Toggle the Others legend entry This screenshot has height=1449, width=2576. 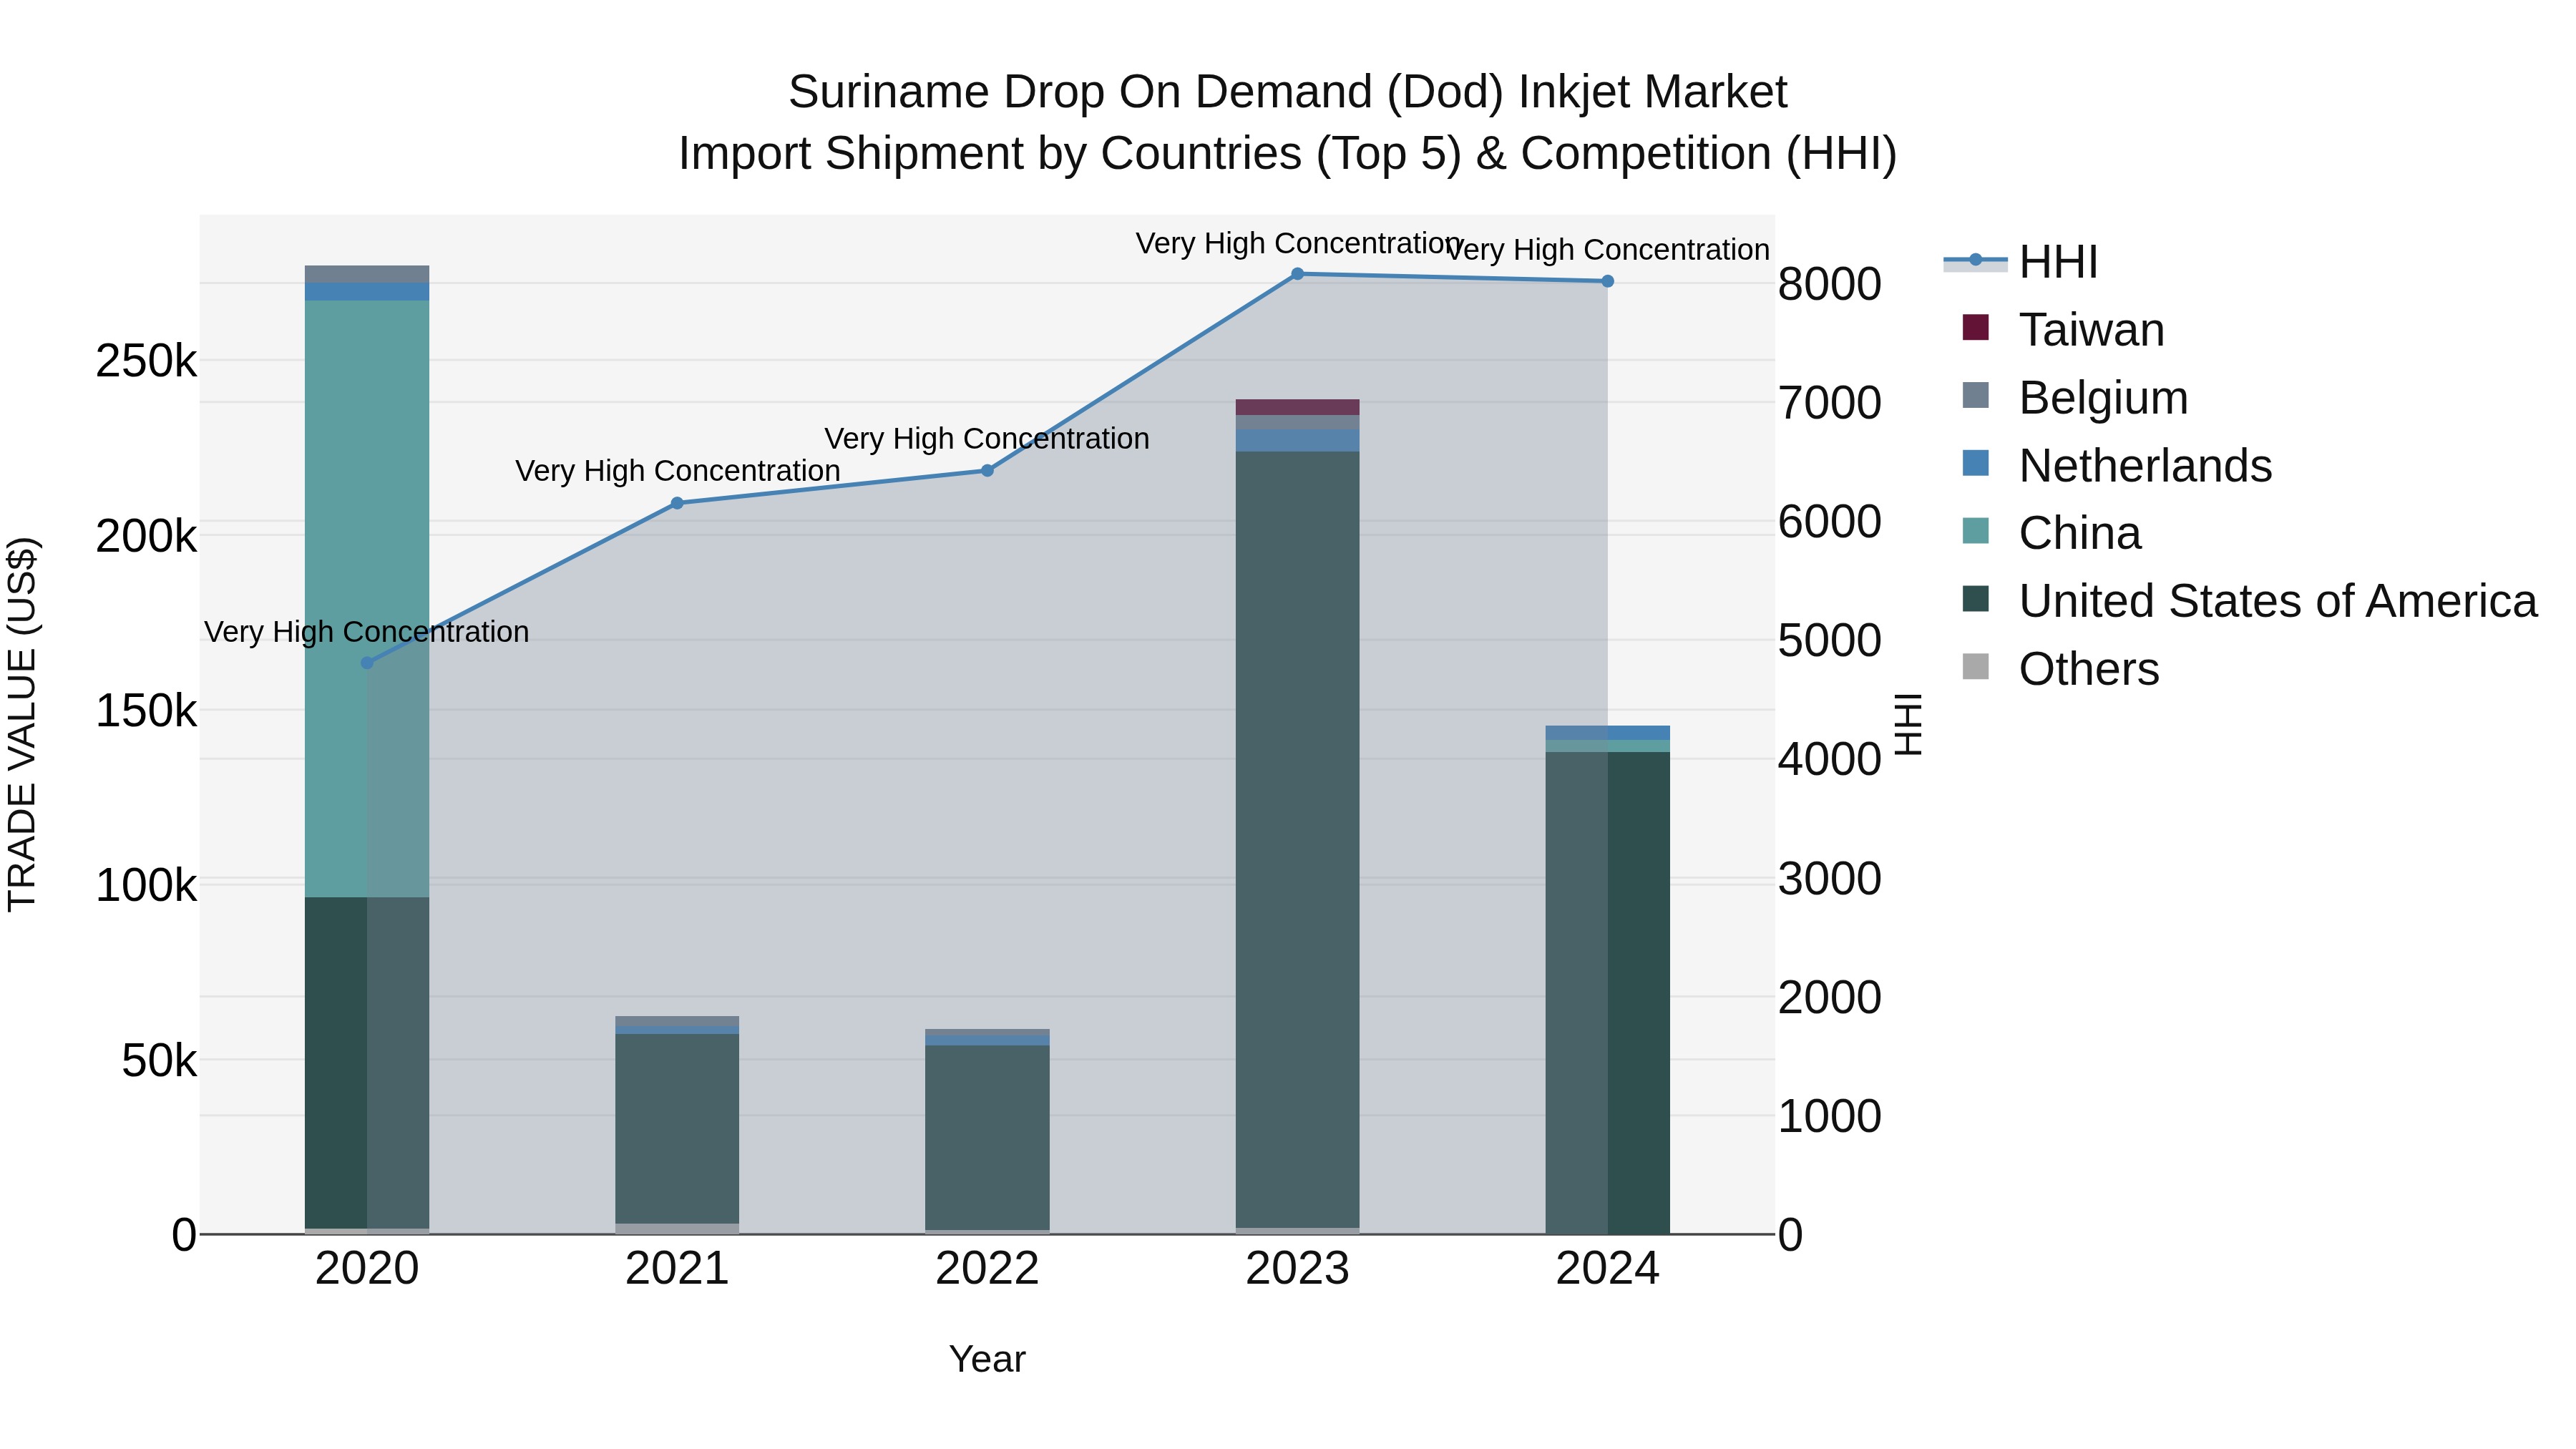pyautogui.click(x=2060, y=669)
